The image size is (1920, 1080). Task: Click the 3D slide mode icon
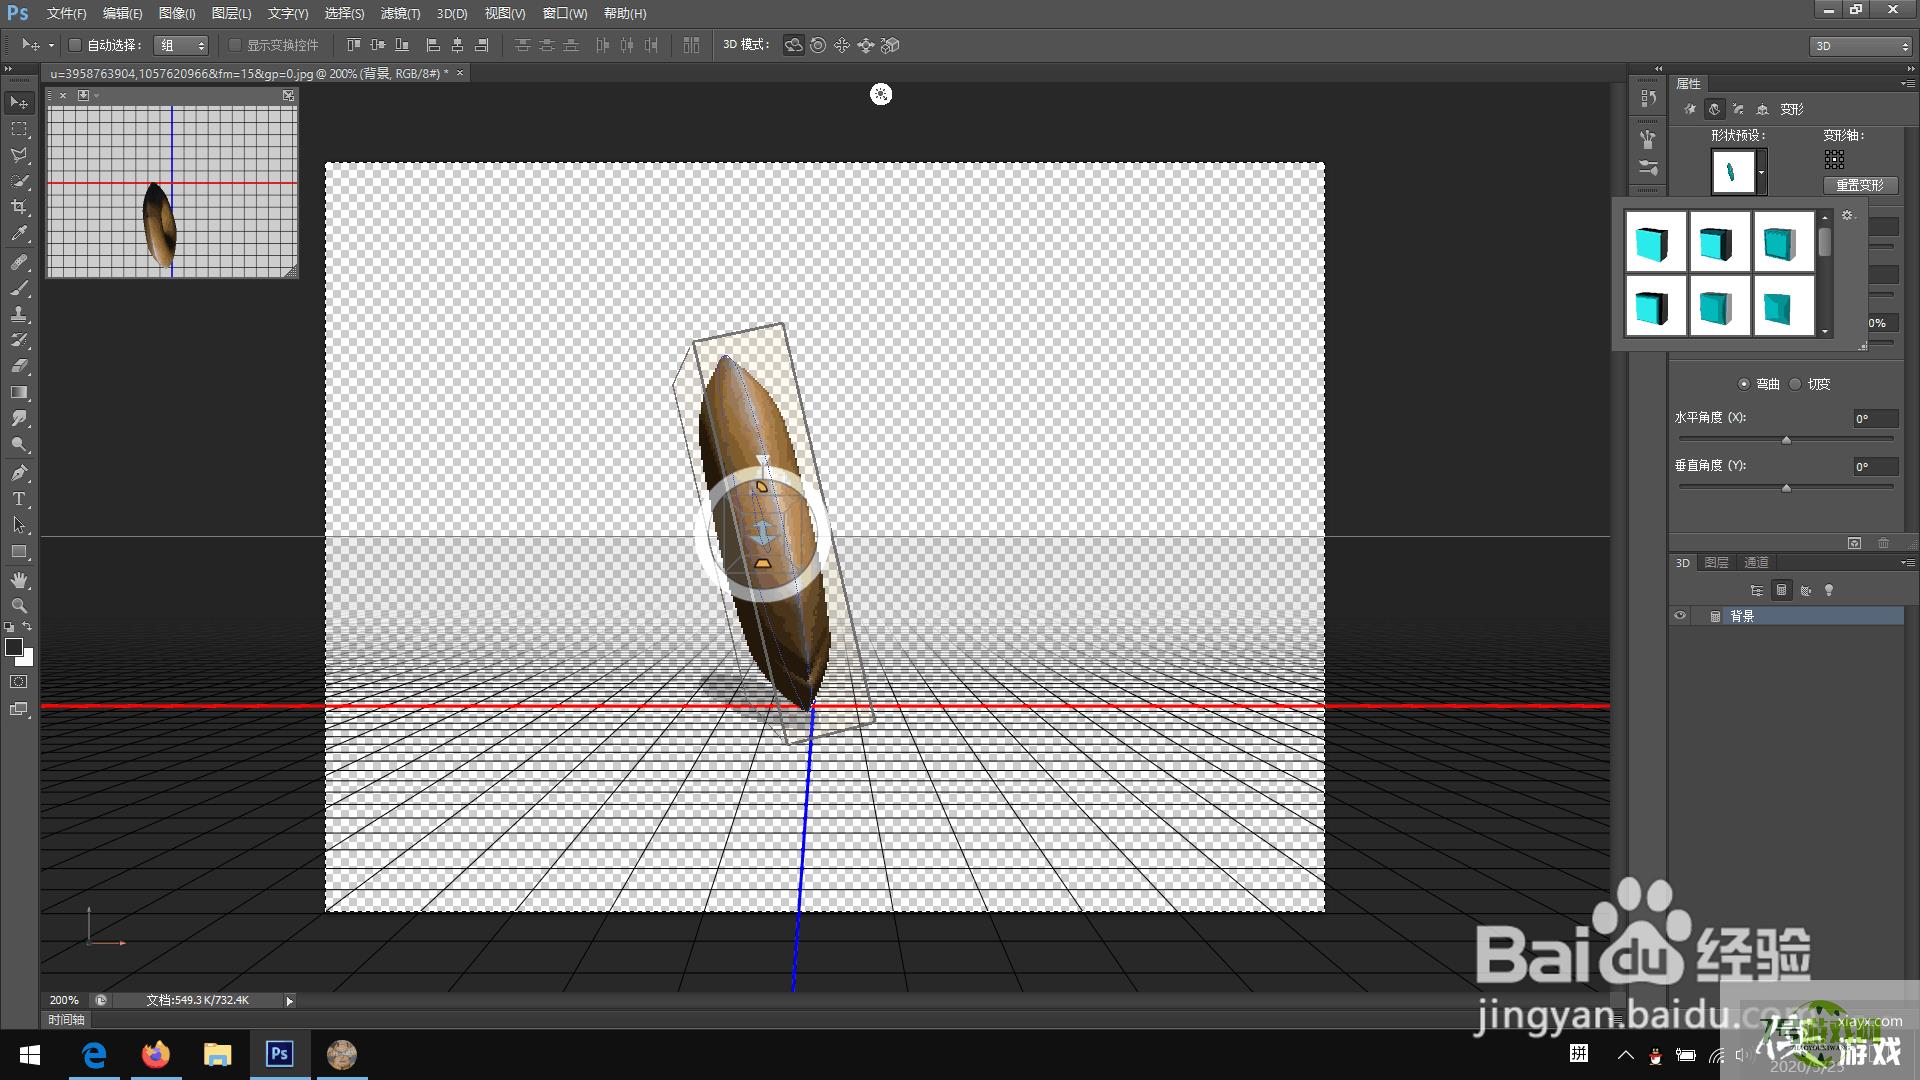866,45
